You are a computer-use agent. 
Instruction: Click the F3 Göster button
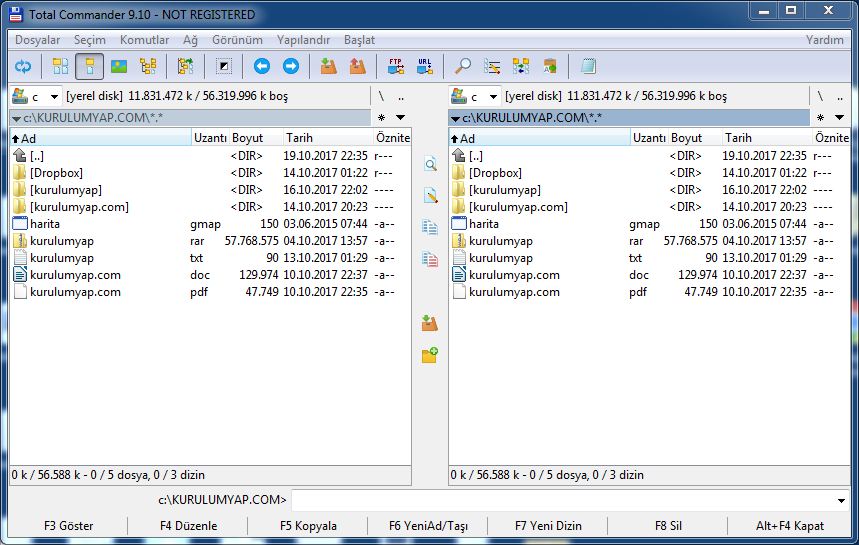[68, 526]
